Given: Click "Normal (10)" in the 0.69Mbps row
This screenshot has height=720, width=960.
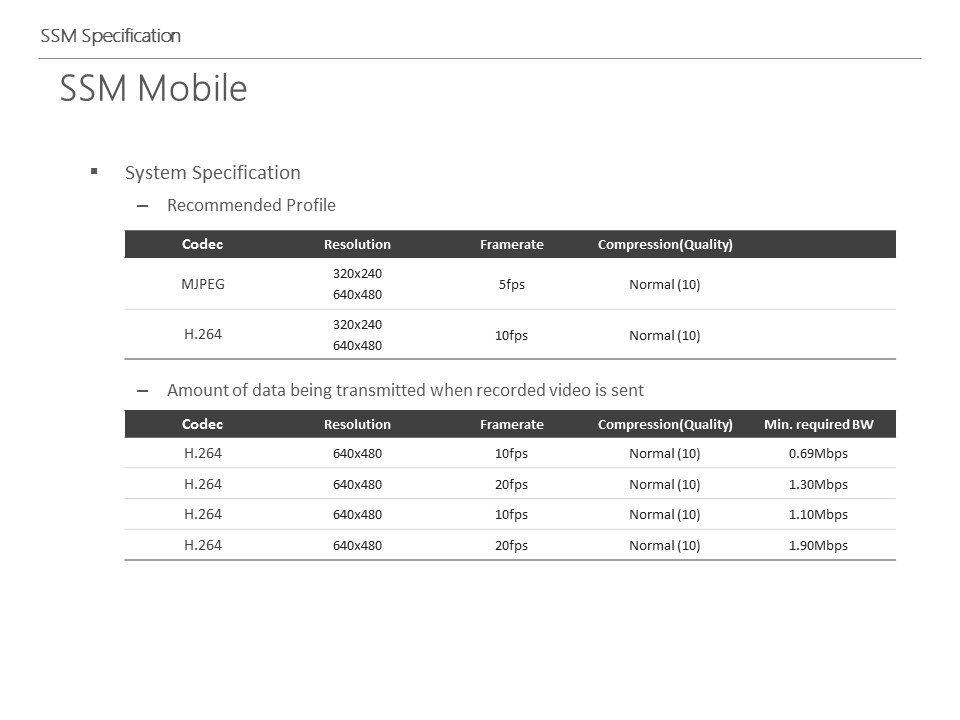Looking at the screenshot, I should [x=665, y=454].
